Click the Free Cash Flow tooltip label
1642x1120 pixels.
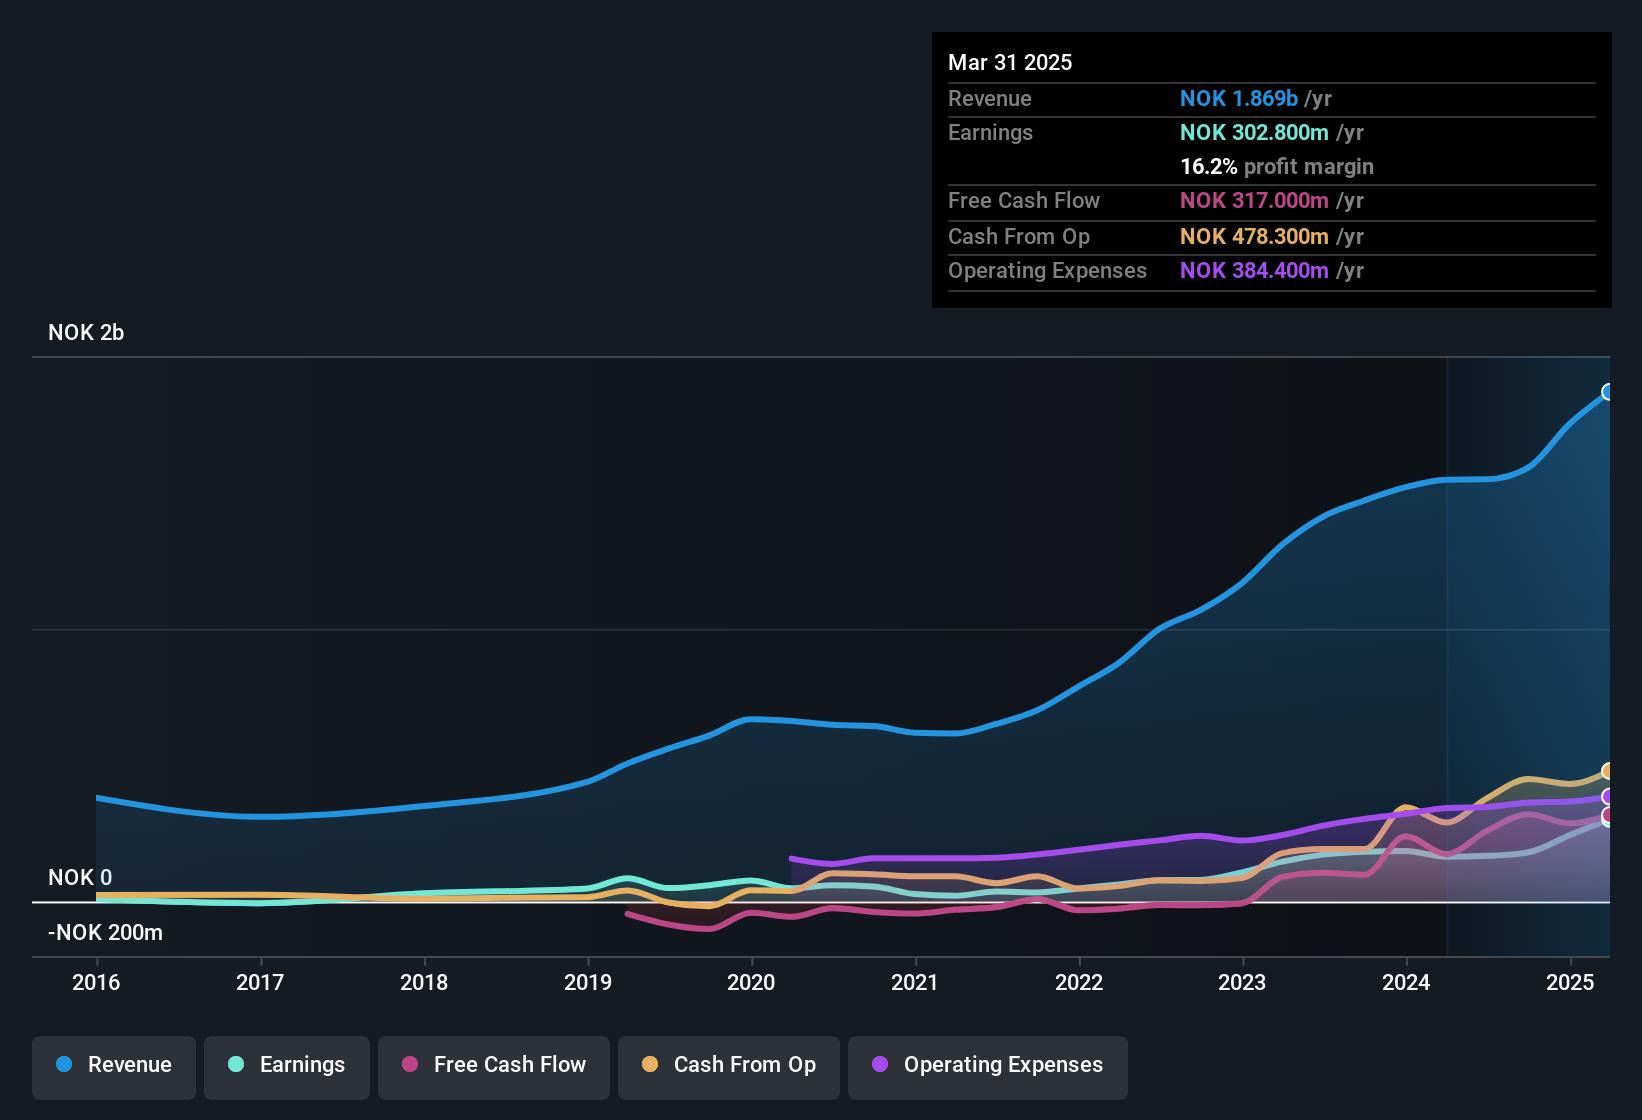coord(1024,200)
